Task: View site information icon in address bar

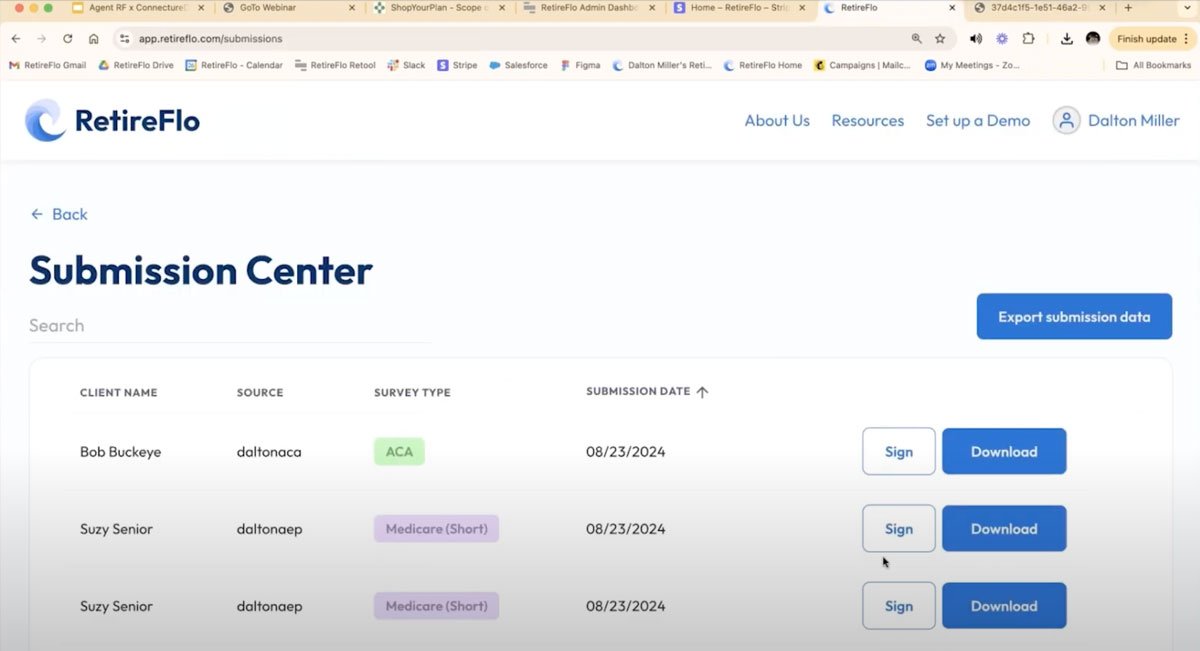Action: tap(124, 39)
